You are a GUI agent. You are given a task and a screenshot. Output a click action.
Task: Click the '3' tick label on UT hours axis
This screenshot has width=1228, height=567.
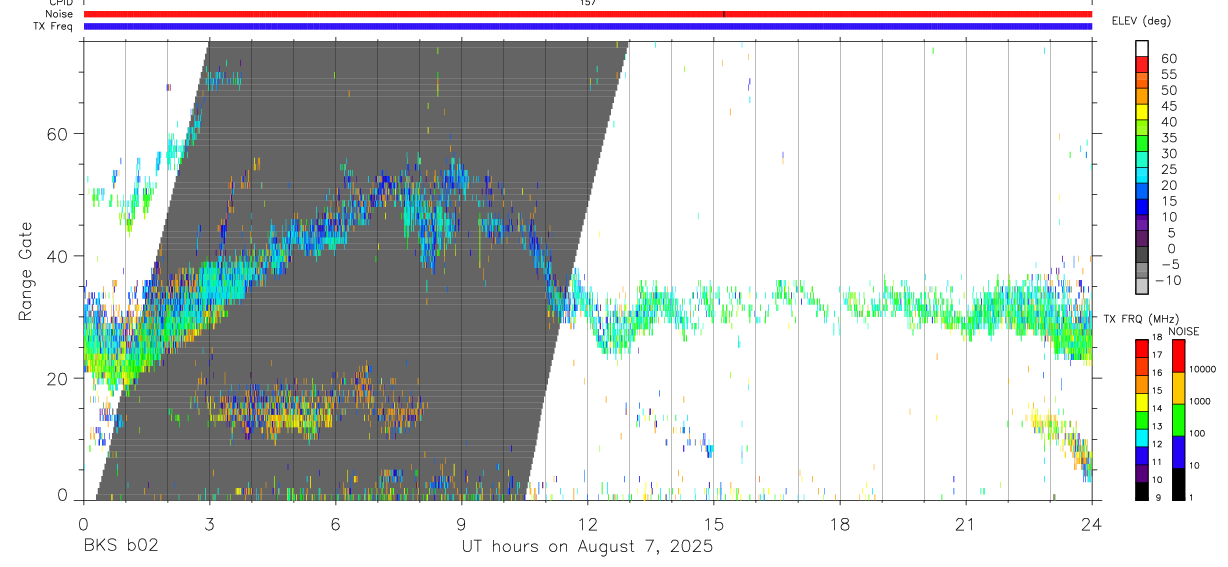[x=209, y=524]
